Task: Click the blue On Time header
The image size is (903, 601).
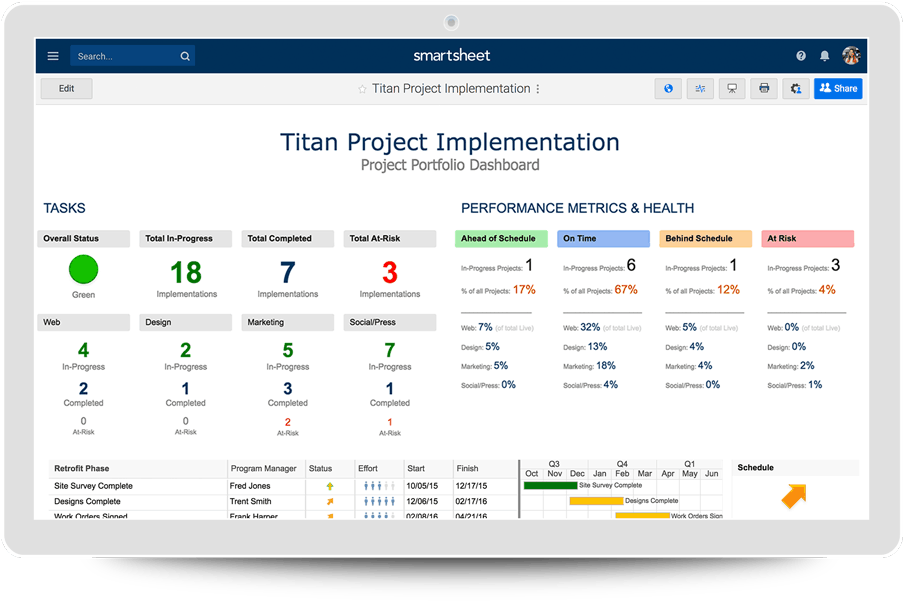Action: 603,239
